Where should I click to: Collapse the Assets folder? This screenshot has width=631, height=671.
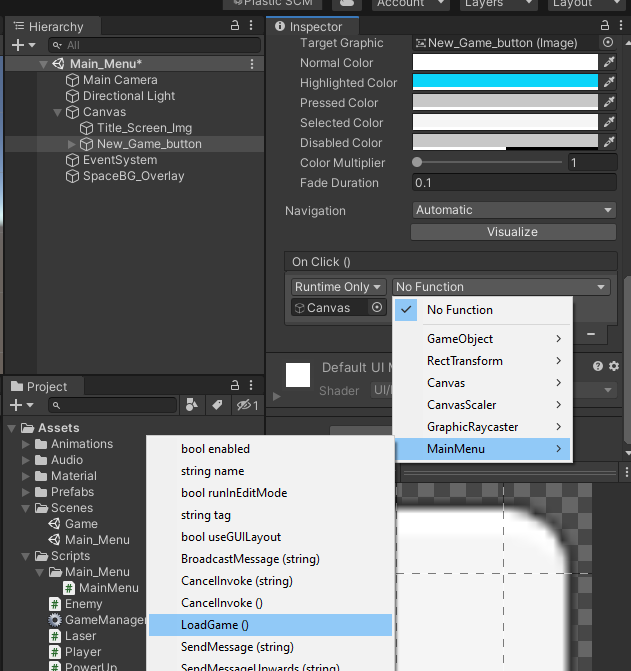(x=12, y=428)
